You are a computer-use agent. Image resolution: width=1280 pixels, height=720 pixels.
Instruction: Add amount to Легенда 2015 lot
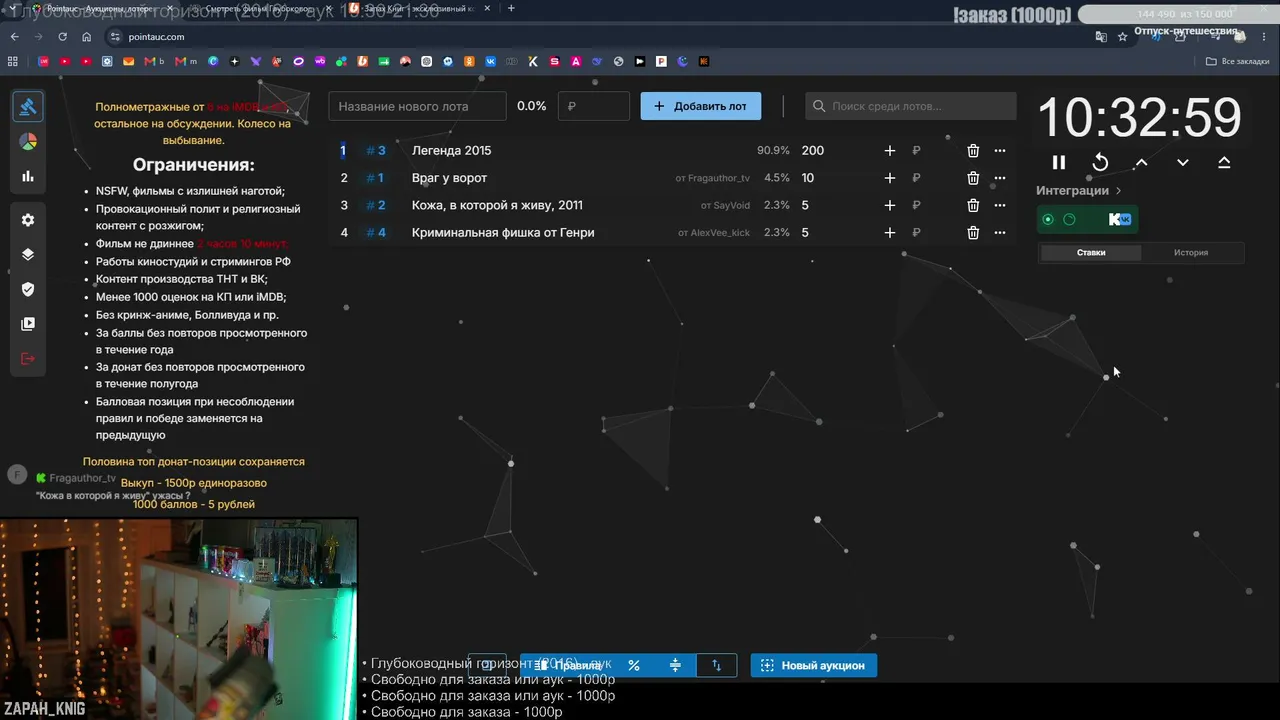point(890,151)
